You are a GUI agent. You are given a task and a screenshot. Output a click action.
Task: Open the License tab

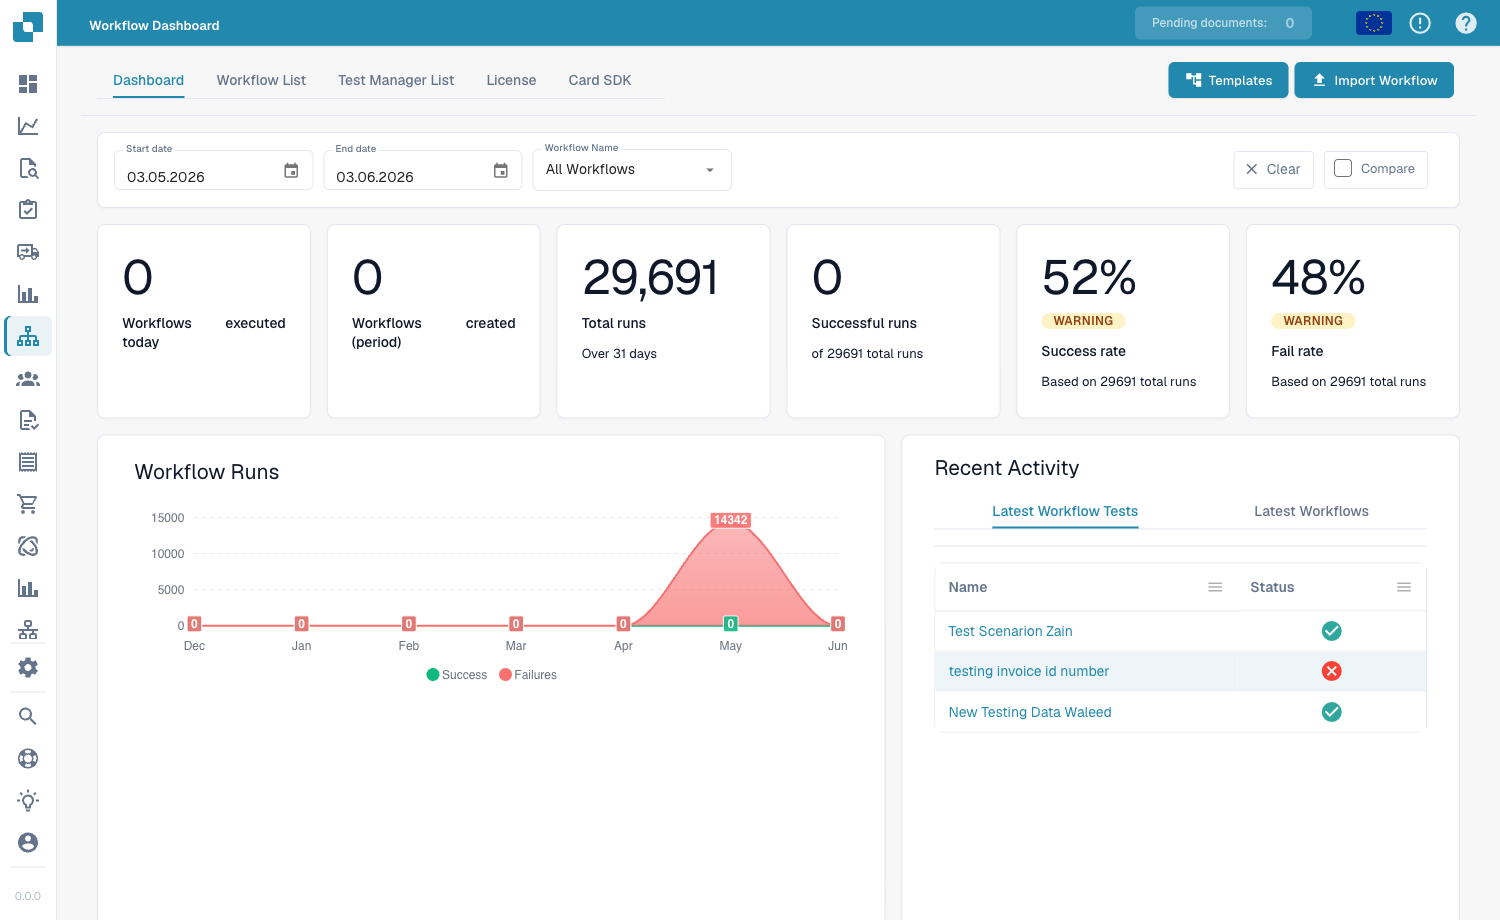[511, 80]
